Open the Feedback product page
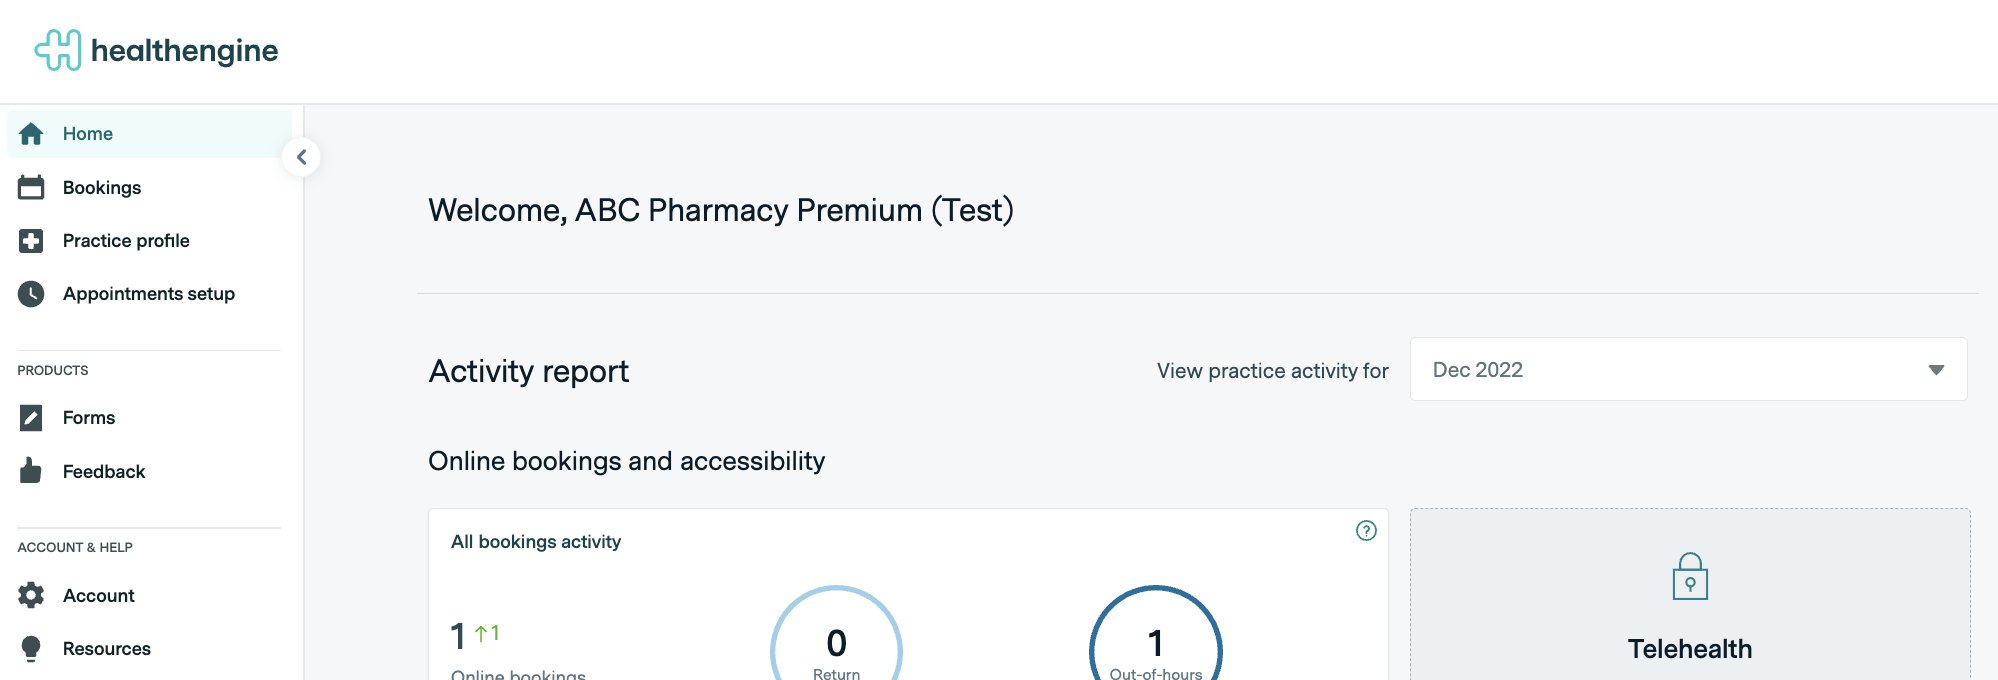The width and height of the screenshot is (1998, 680). point(104,472)
